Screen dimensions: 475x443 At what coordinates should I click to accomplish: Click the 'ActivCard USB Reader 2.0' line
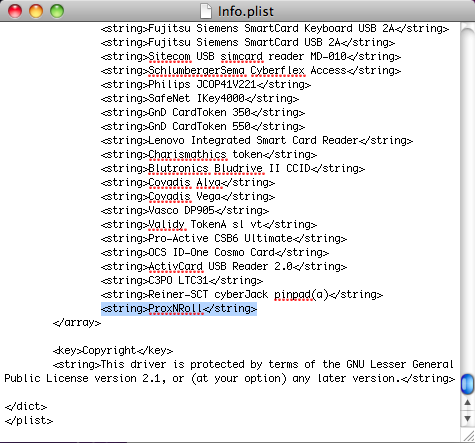coord(224,267)
